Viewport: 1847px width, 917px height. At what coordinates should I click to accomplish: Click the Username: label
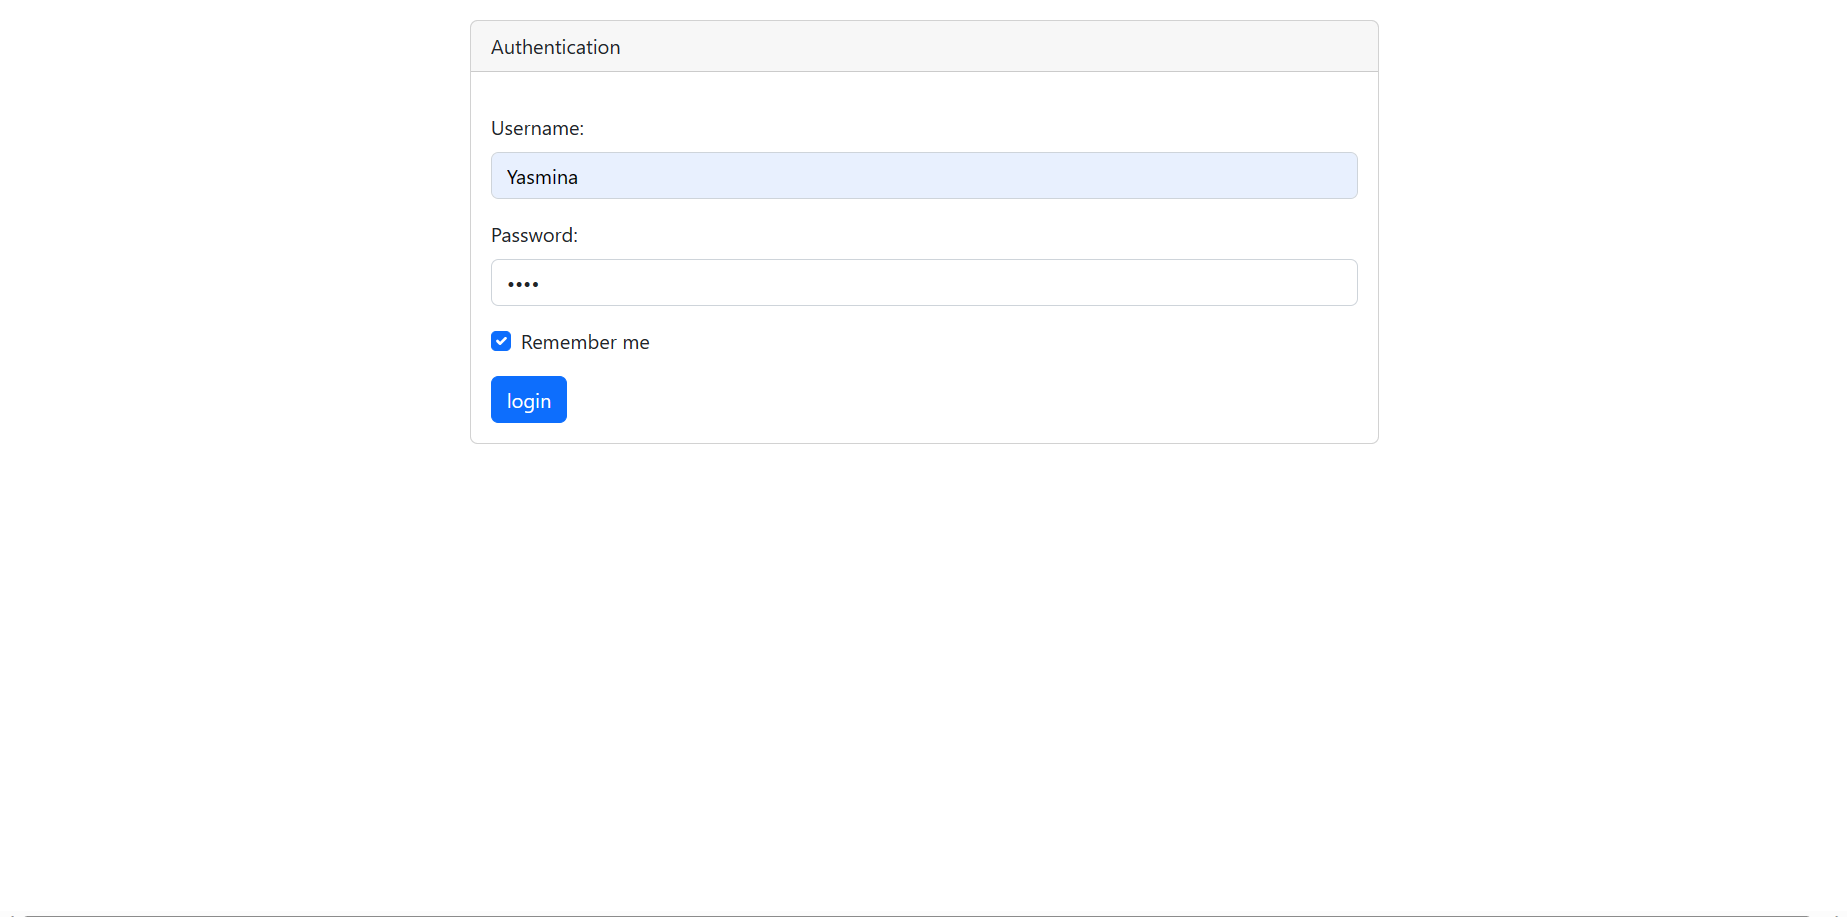tap(537, 128)
